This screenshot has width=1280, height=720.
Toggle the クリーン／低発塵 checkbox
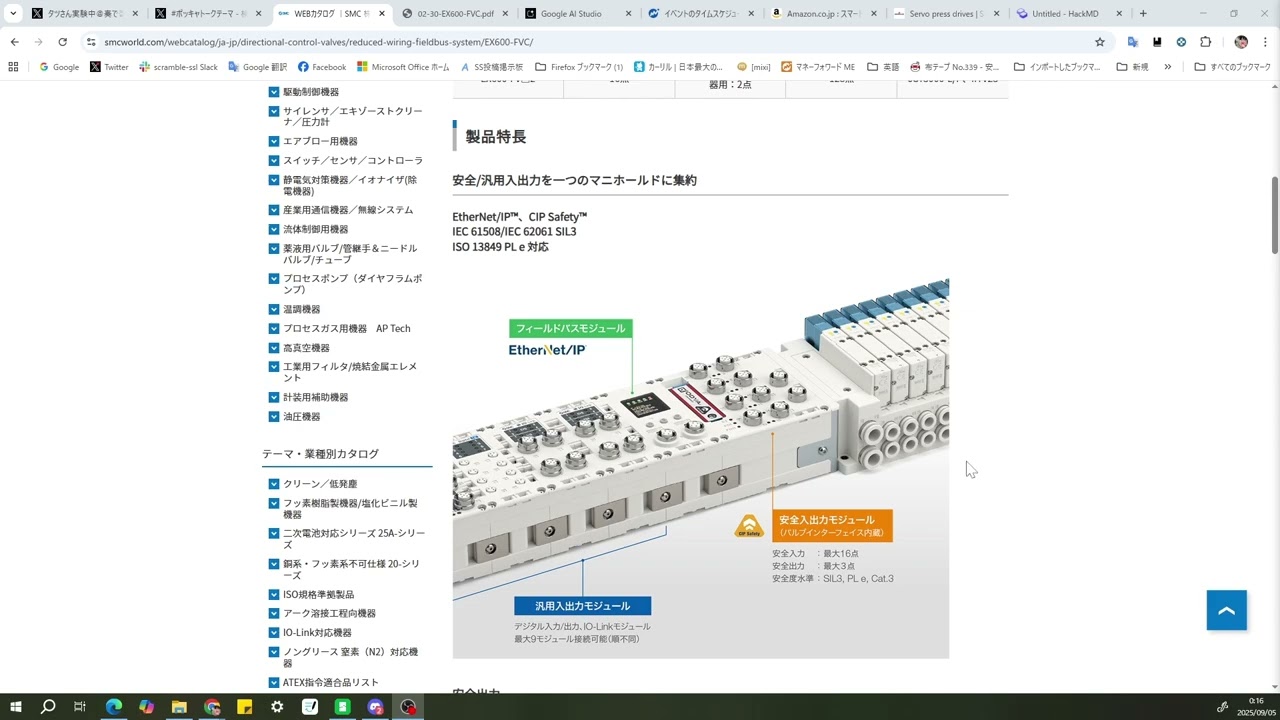coord(274,484)
